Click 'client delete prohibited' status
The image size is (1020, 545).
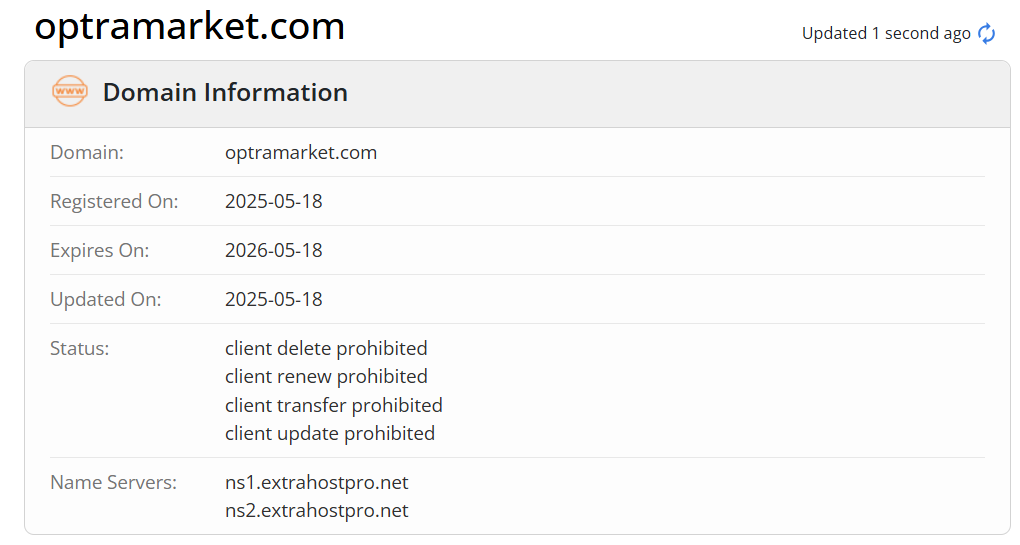326,349
